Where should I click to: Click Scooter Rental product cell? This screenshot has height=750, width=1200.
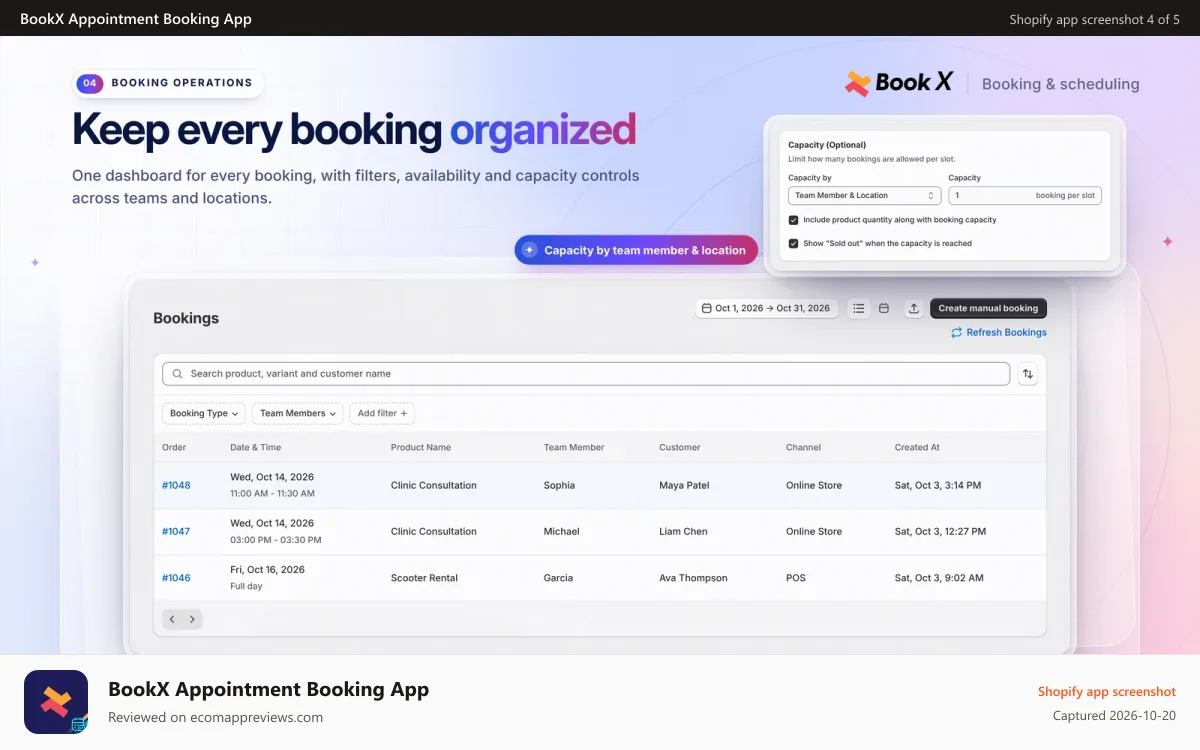pyautogui.click(x=426, y=578)
